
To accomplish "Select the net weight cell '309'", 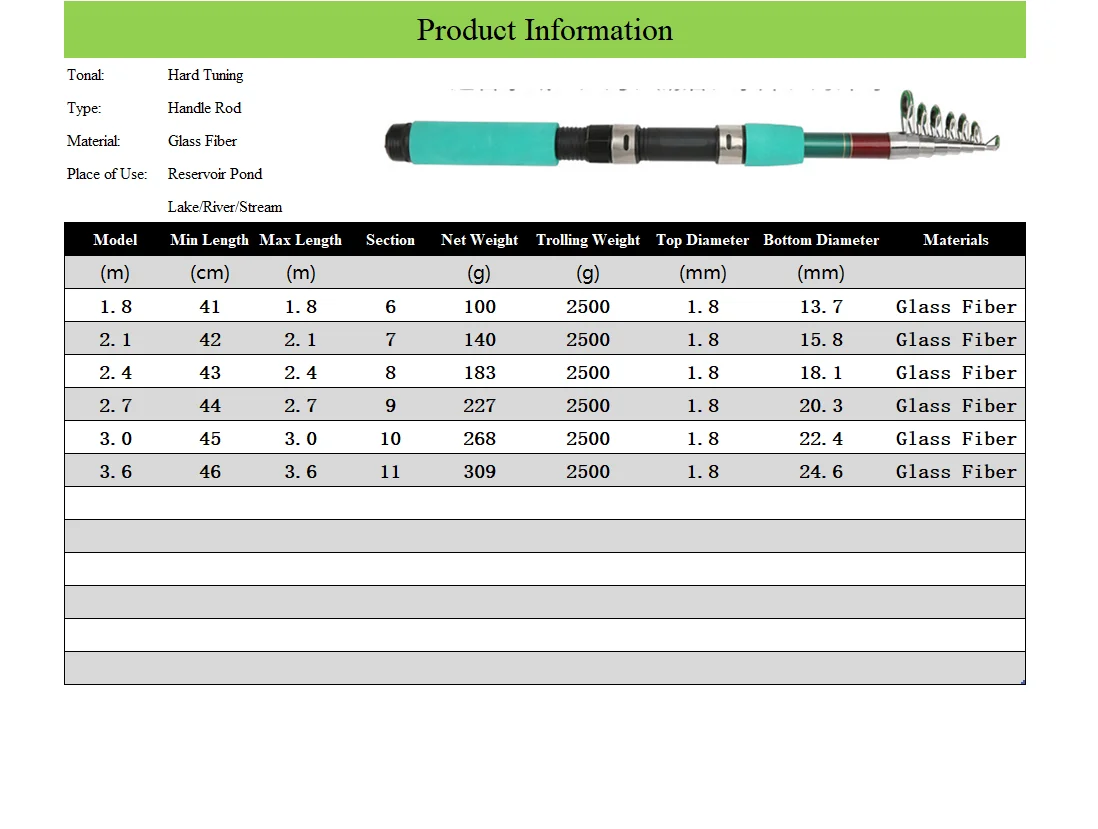I will 480,471.
